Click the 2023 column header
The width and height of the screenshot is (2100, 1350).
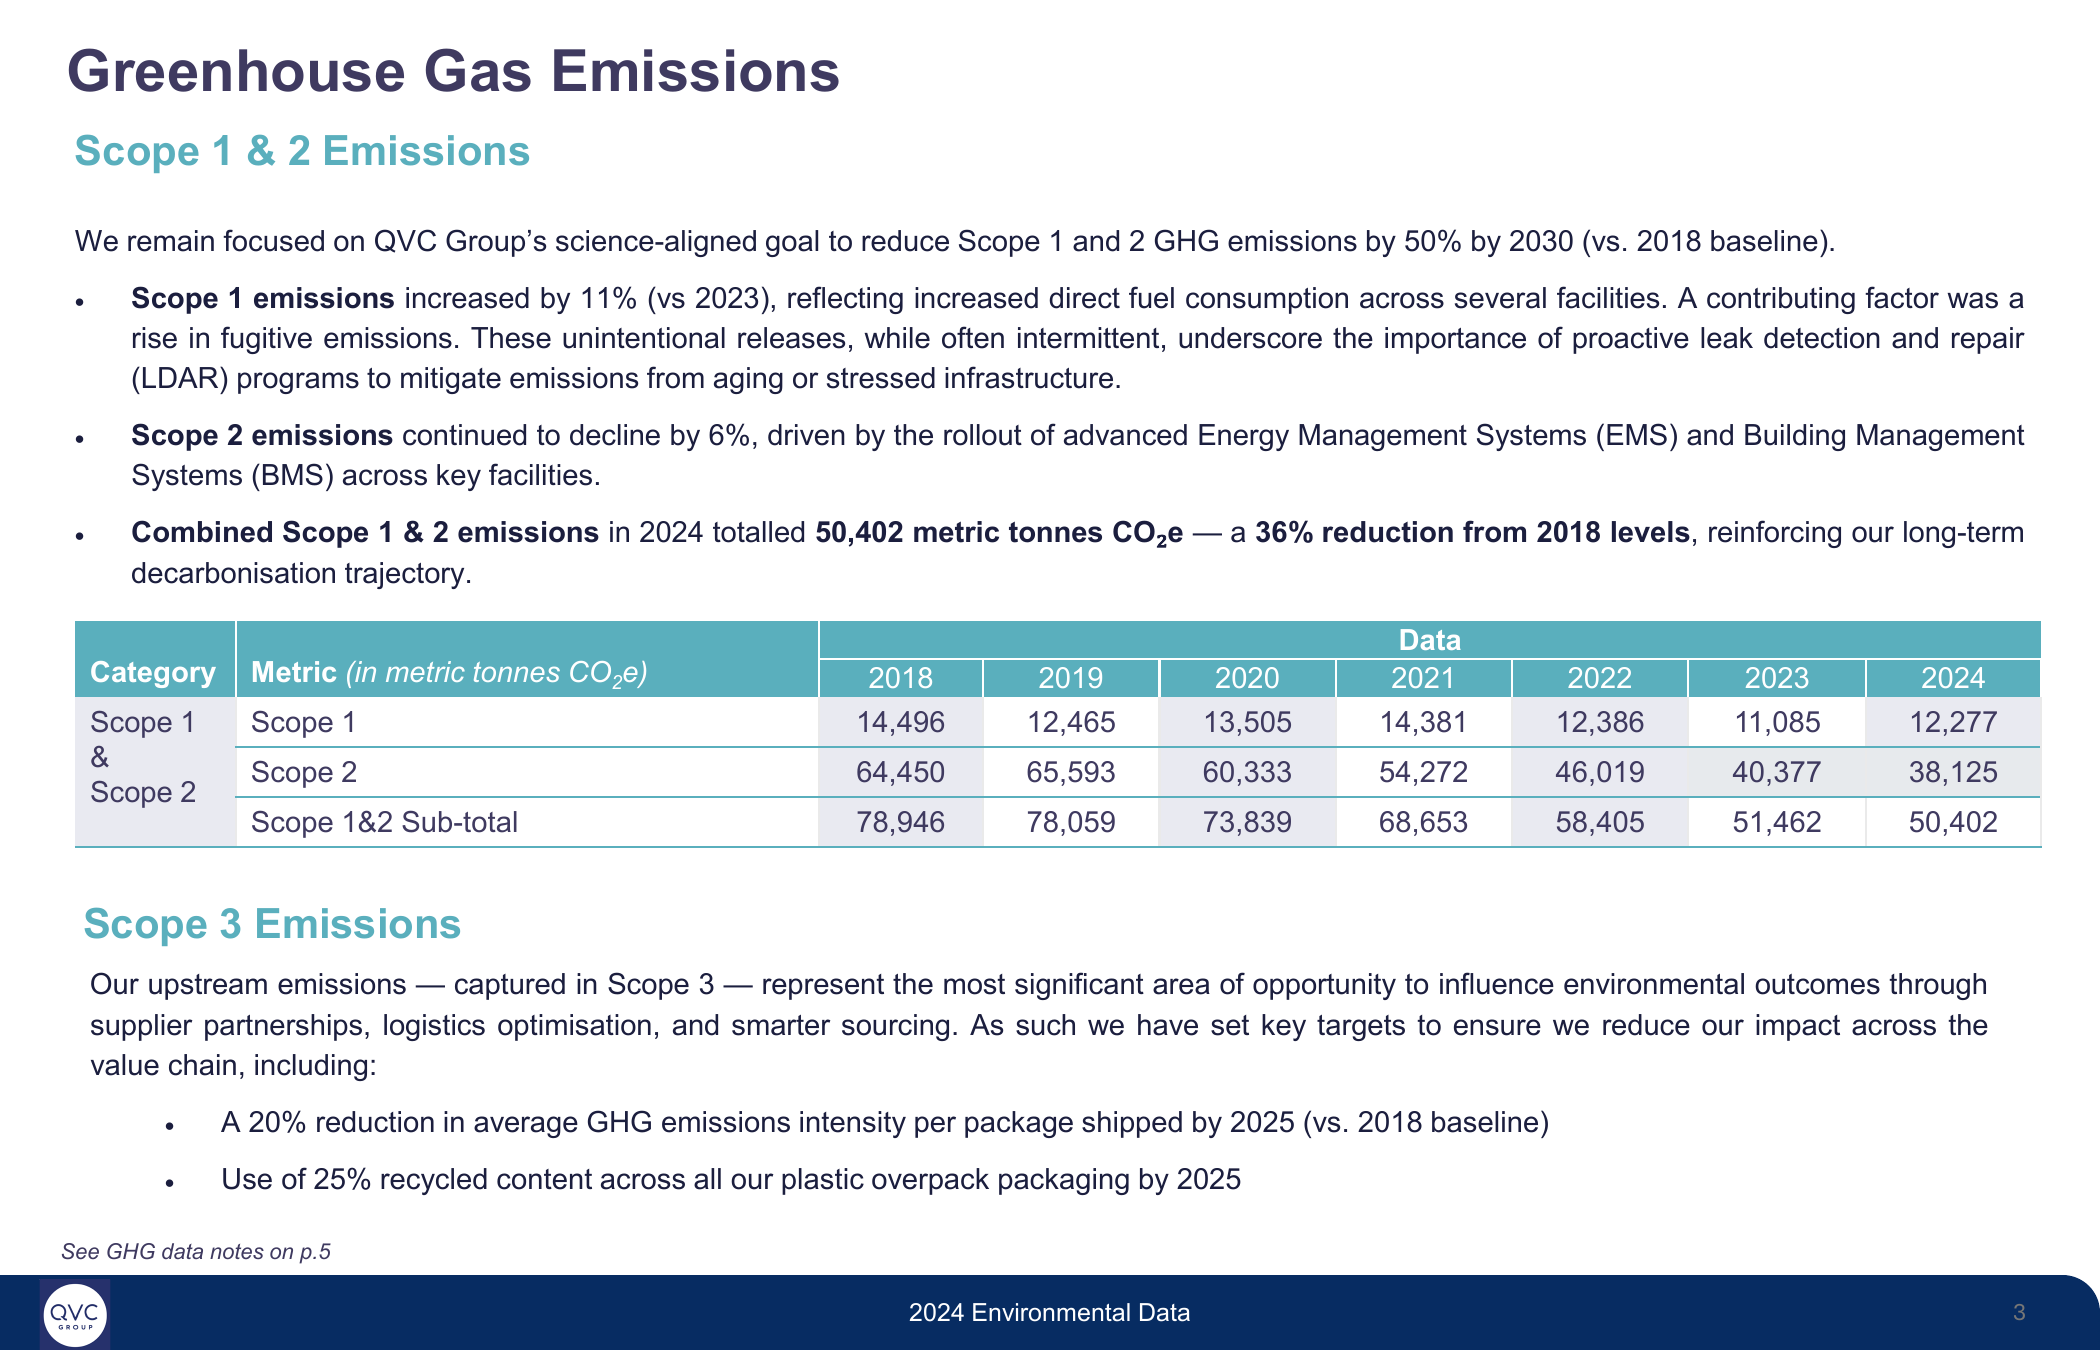pos(1776,678)
